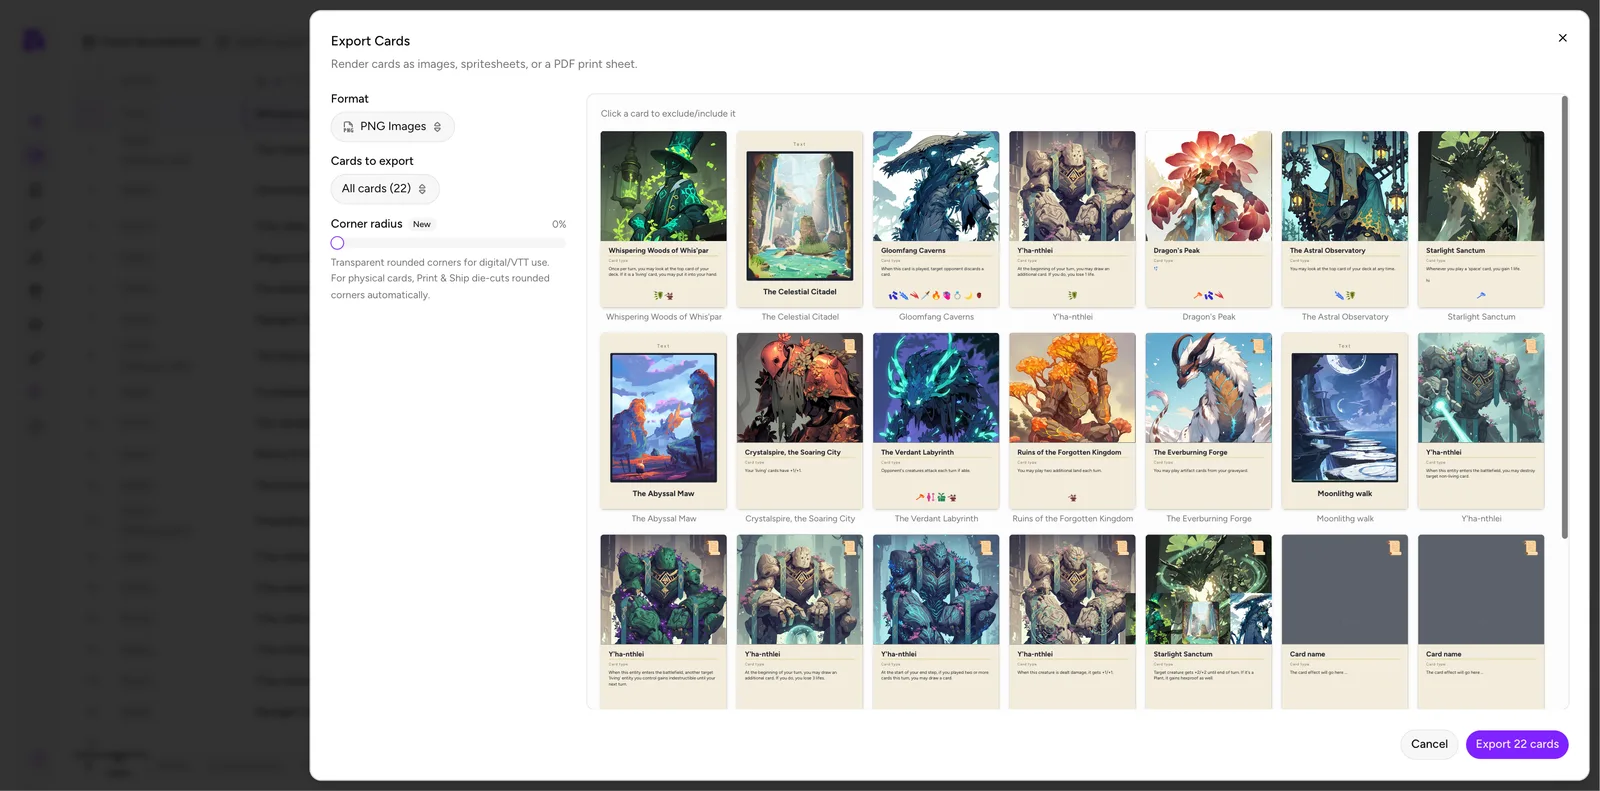
Task: Click the card grid vertical scrollbar
Action: [x=1564, y=317]
